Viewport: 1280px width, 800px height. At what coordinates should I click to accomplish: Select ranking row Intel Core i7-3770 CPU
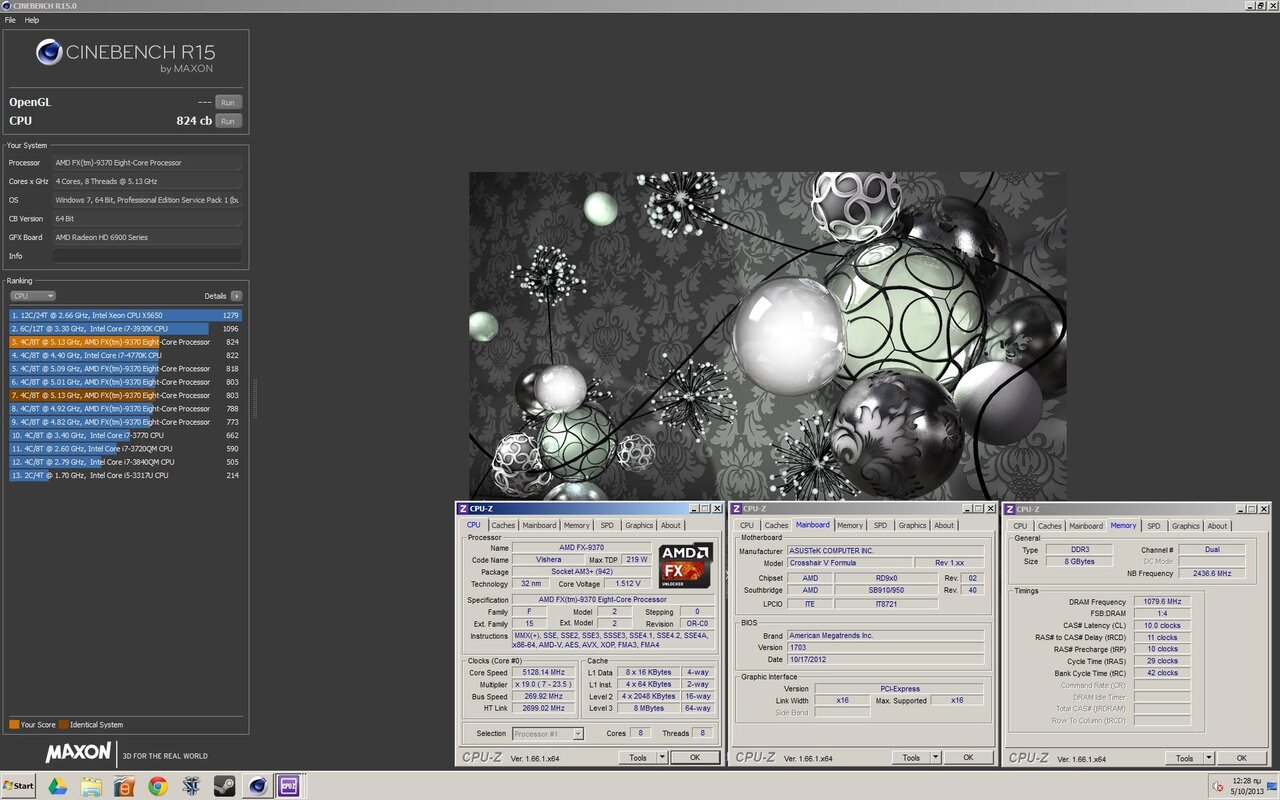126,435
